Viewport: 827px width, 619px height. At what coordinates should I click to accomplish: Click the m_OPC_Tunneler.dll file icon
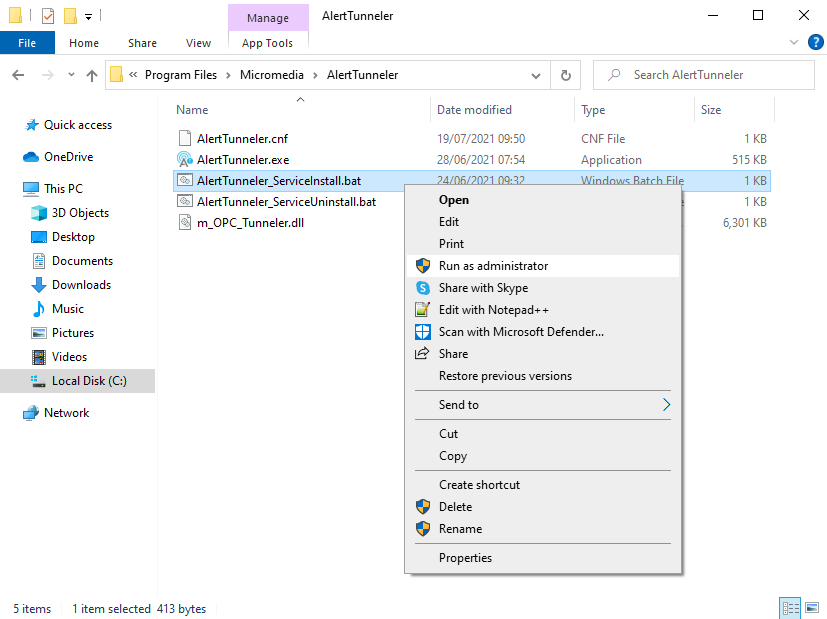tap(184, 223)
